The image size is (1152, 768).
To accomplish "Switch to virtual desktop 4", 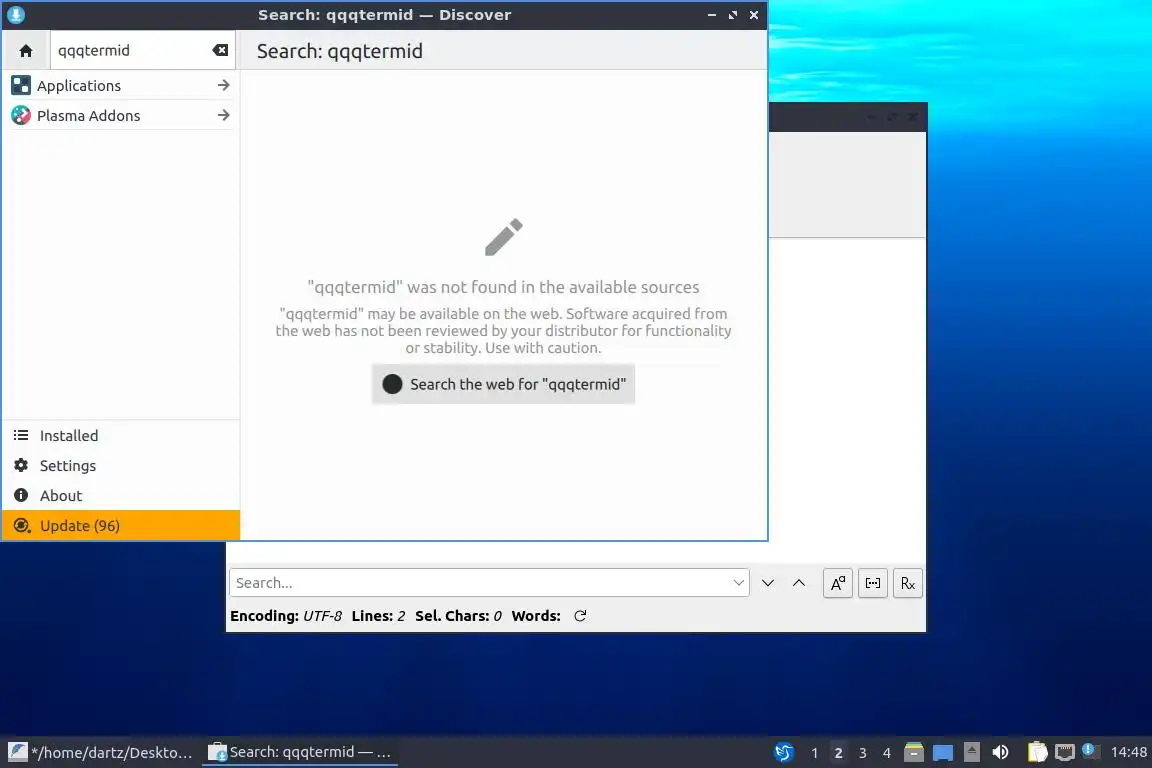I will tap(887, 753).
